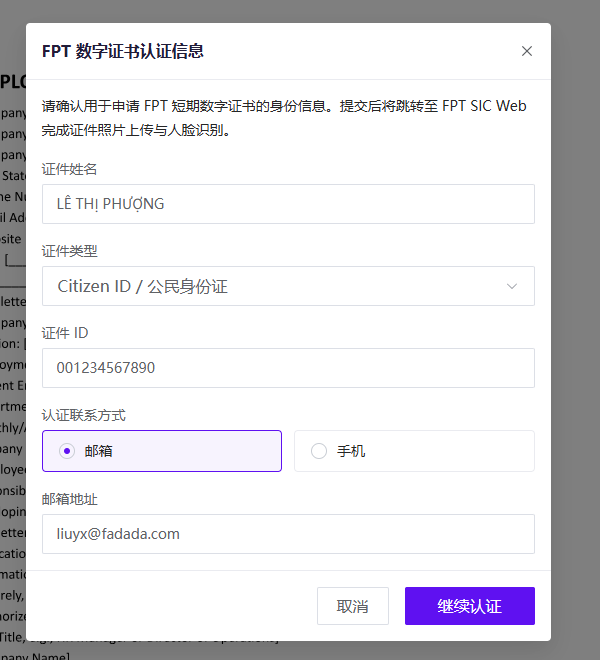Click the 邮箱地址 field label

click(69, 499)
